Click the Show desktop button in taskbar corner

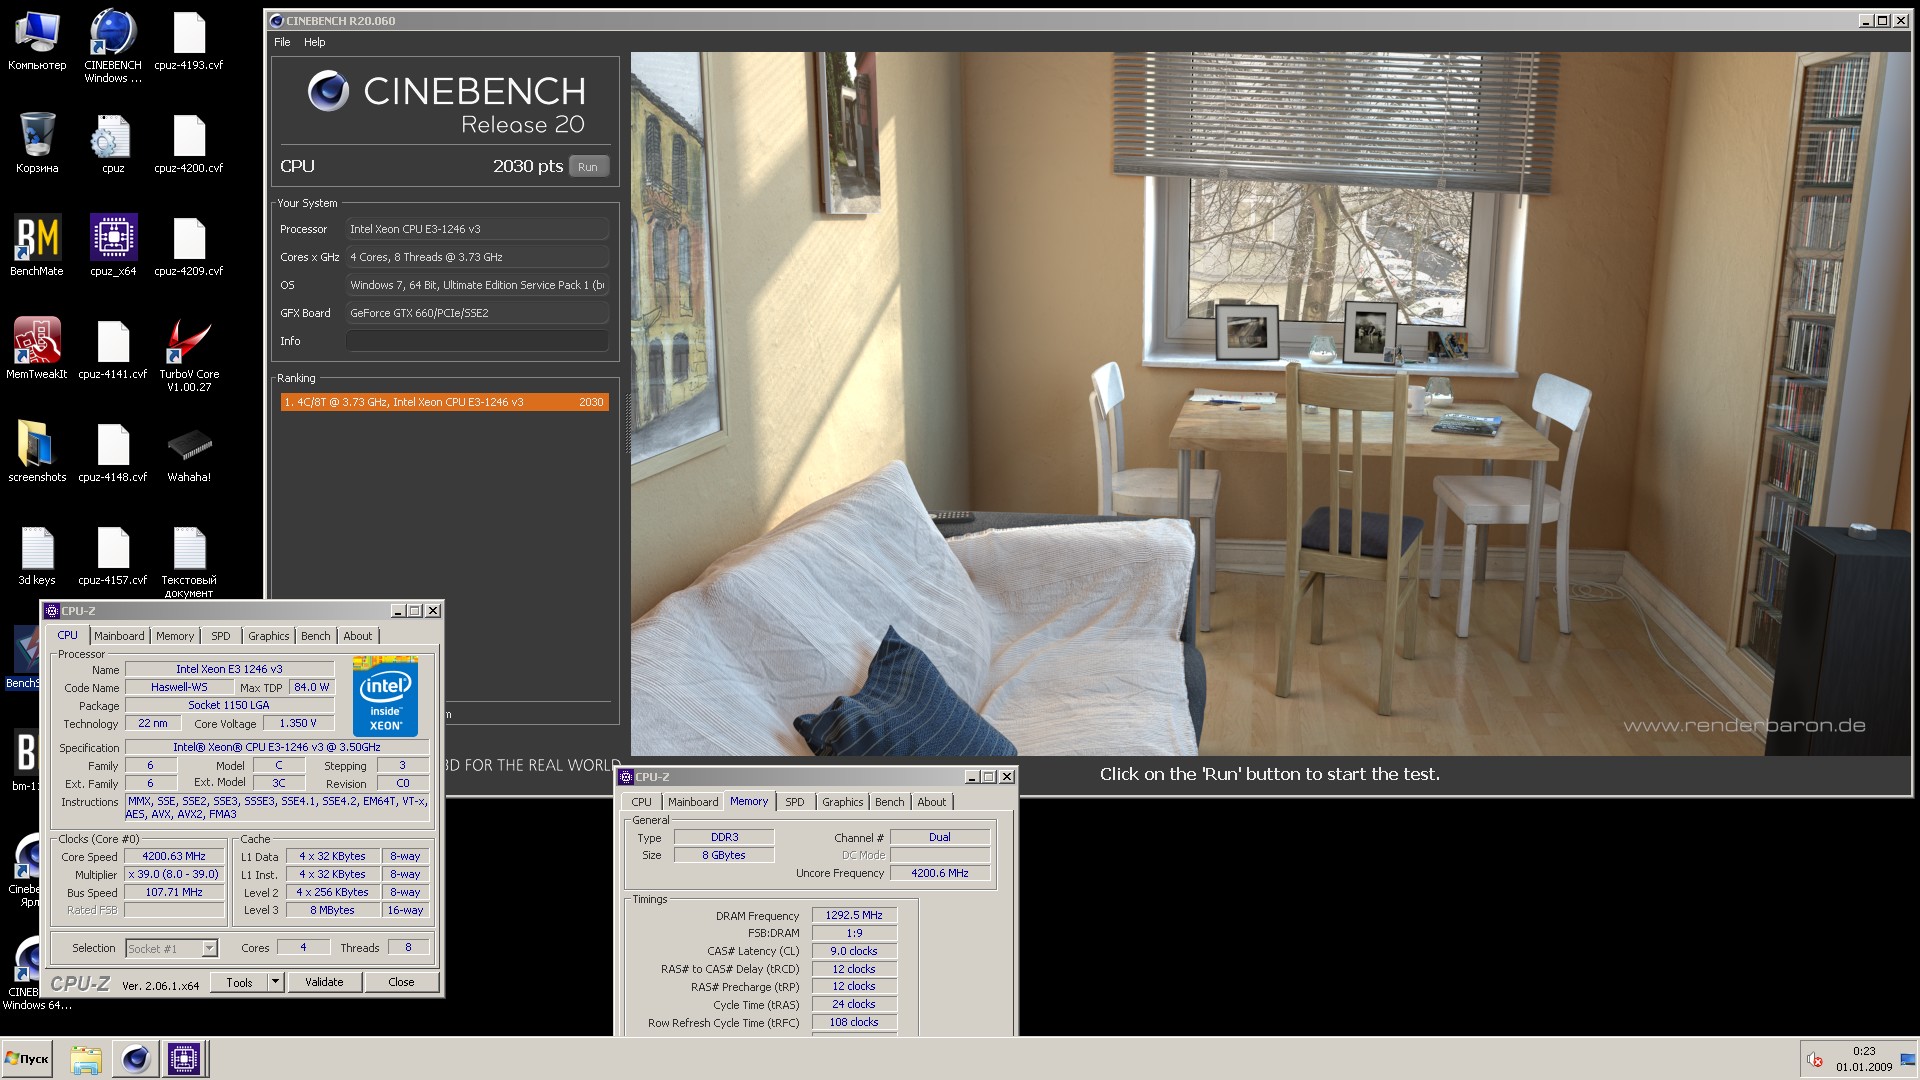point(1909,1059)
